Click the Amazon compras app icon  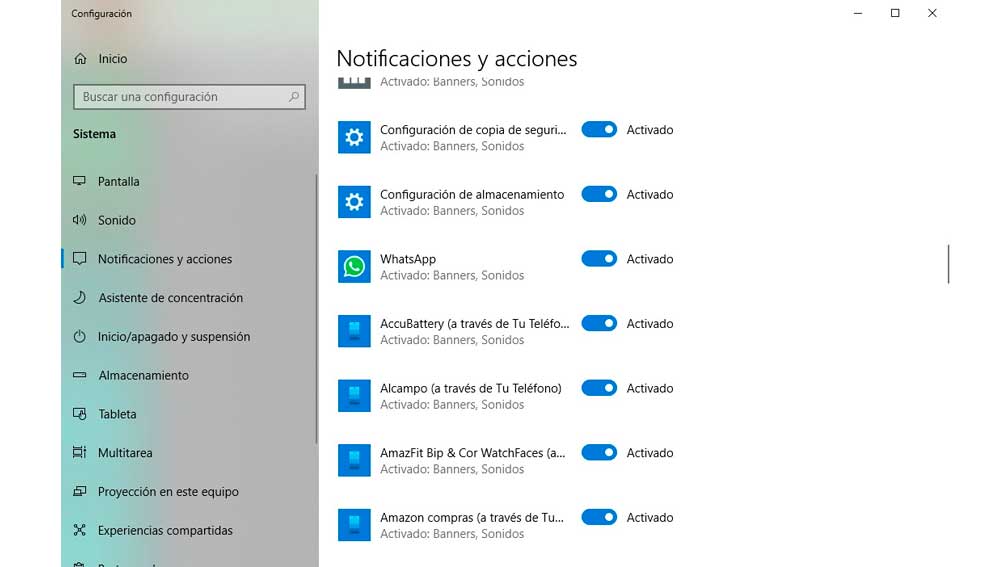click(x=354, y=525)
